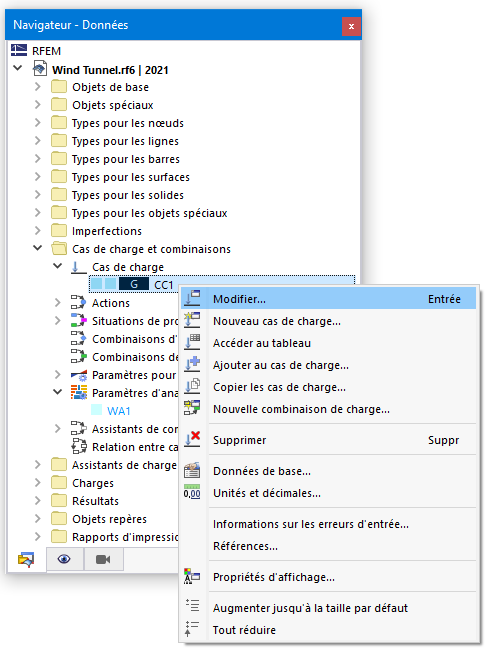Click the Données de base icon
The width and height of the screenshot is (486, 655).
pos(192,470)
